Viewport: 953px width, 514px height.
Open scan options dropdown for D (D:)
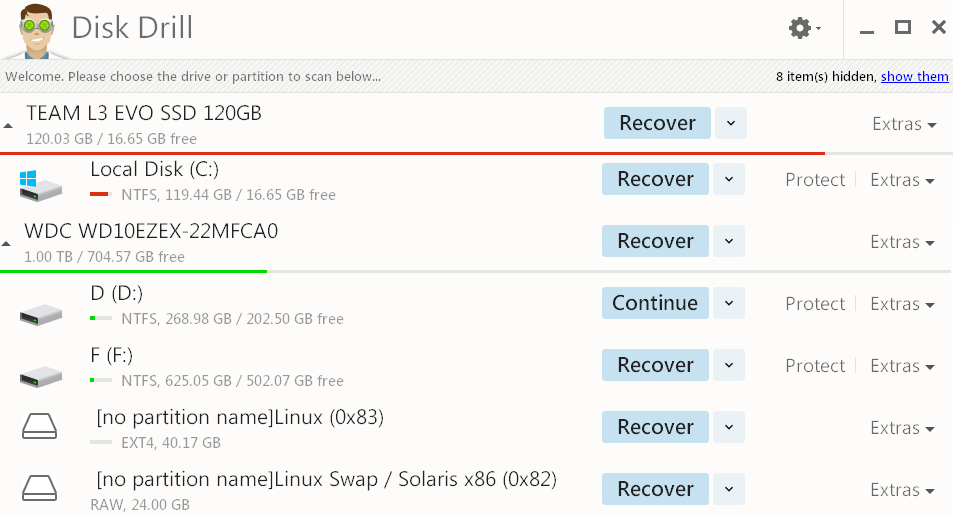(729, 304)
